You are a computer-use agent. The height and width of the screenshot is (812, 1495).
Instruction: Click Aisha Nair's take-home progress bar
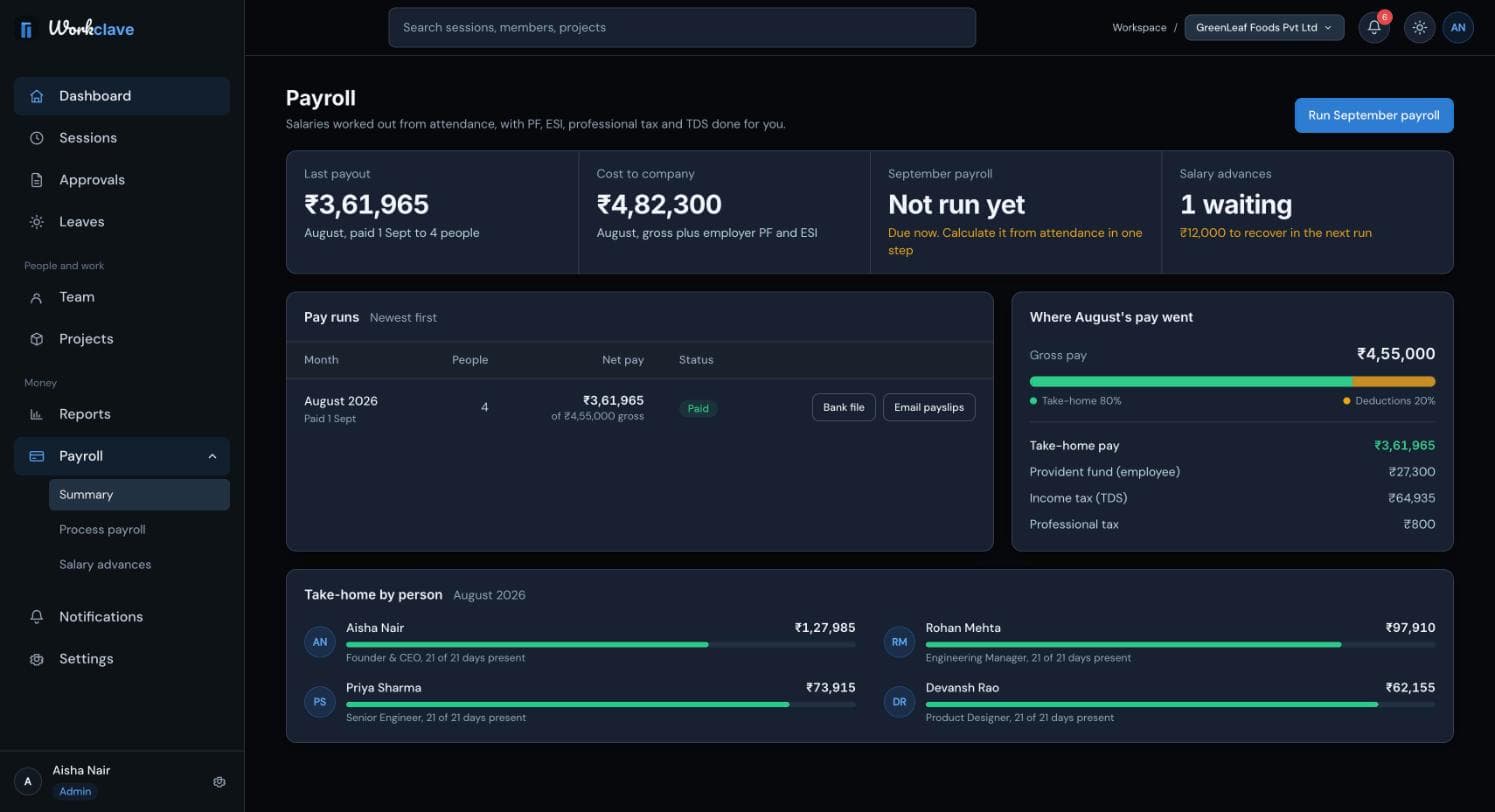pyautogui.click(x=601, y=645)
